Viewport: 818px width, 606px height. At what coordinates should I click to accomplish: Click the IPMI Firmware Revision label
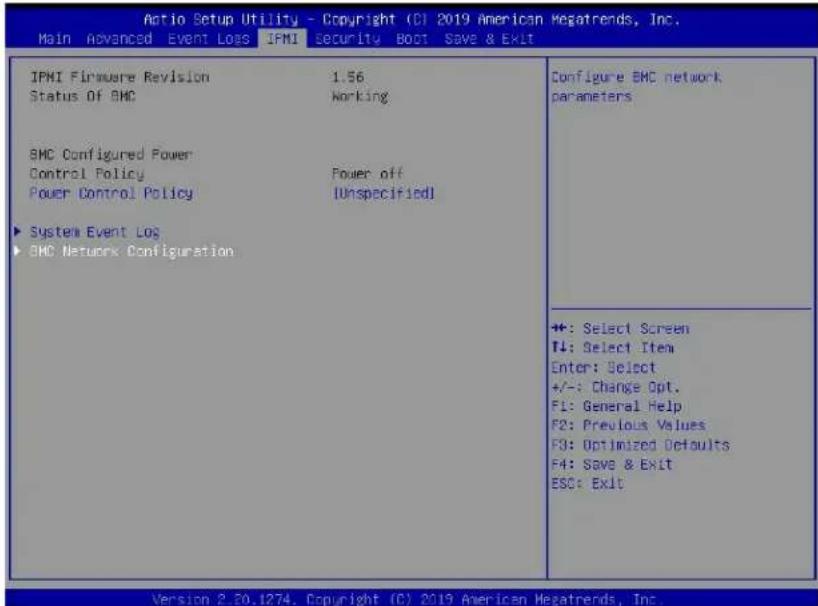pyautogui.click(x=119, y=77)
